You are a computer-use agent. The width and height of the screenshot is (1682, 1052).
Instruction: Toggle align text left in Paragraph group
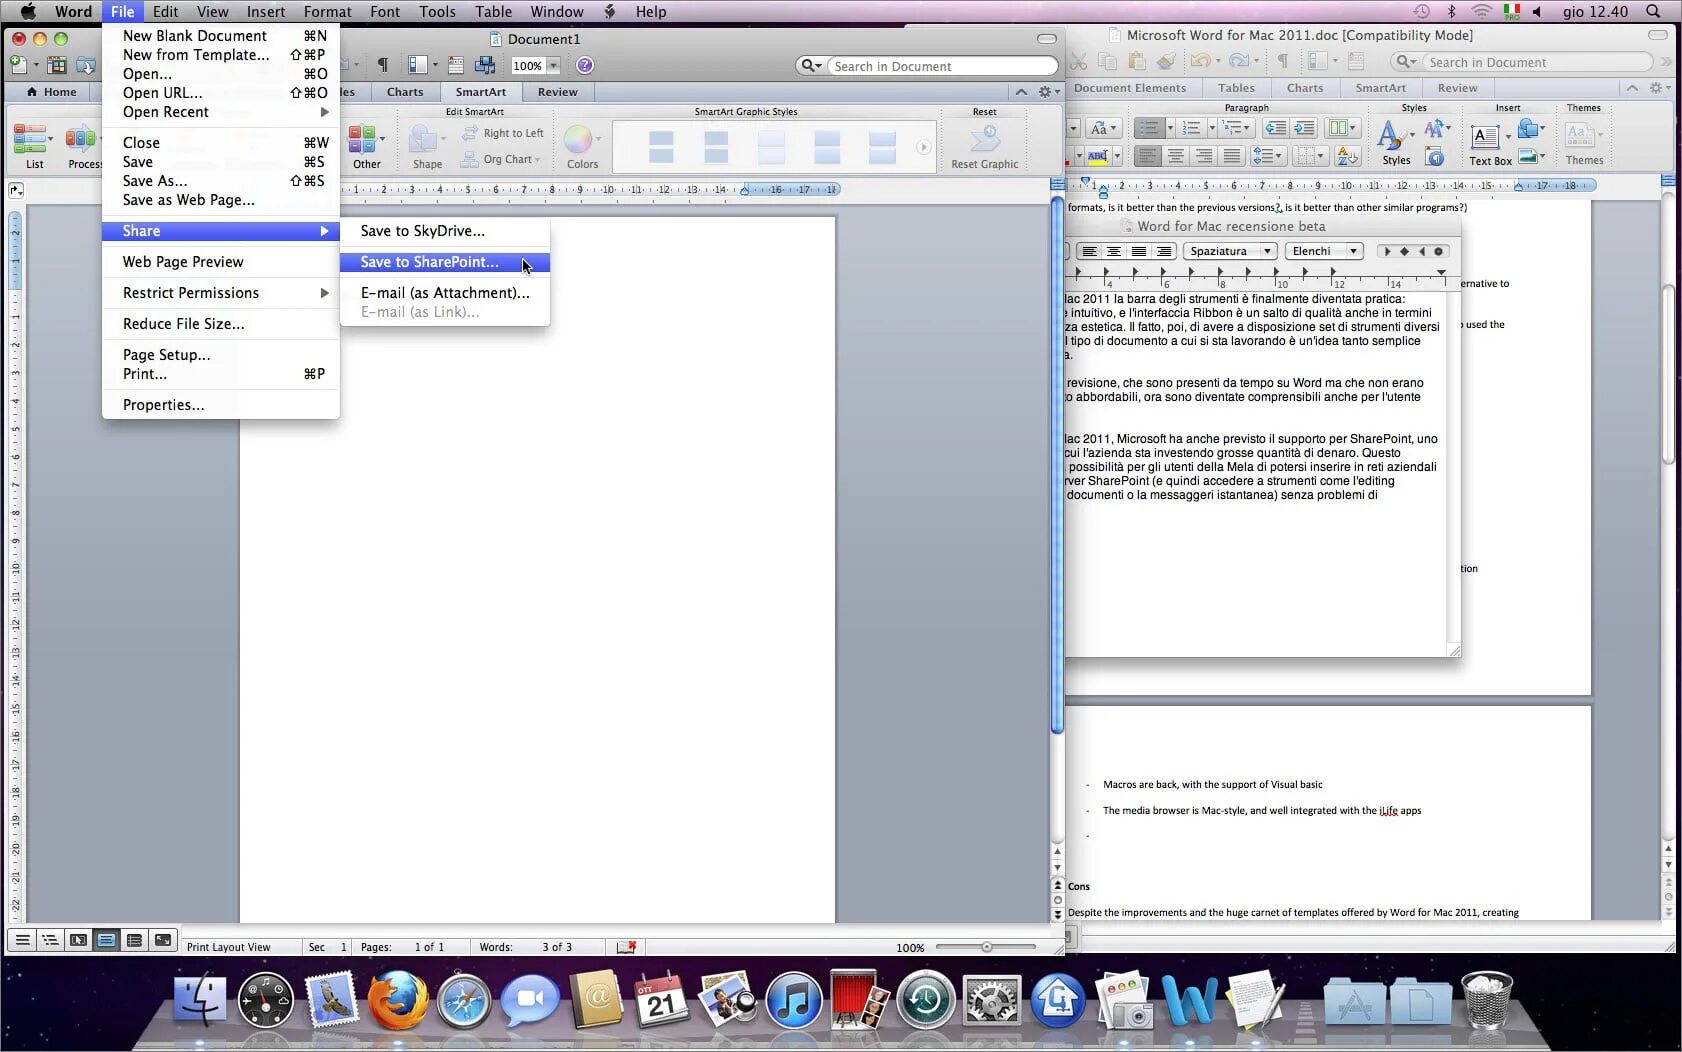[x=1148, y=156]
